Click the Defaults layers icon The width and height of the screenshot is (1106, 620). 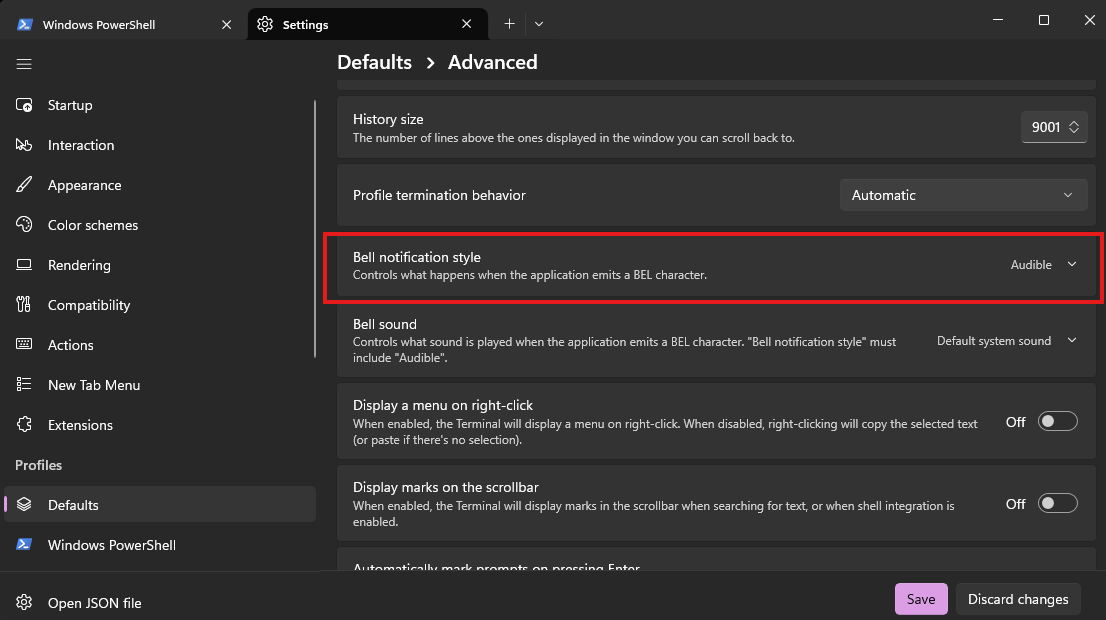click(24, 505)
